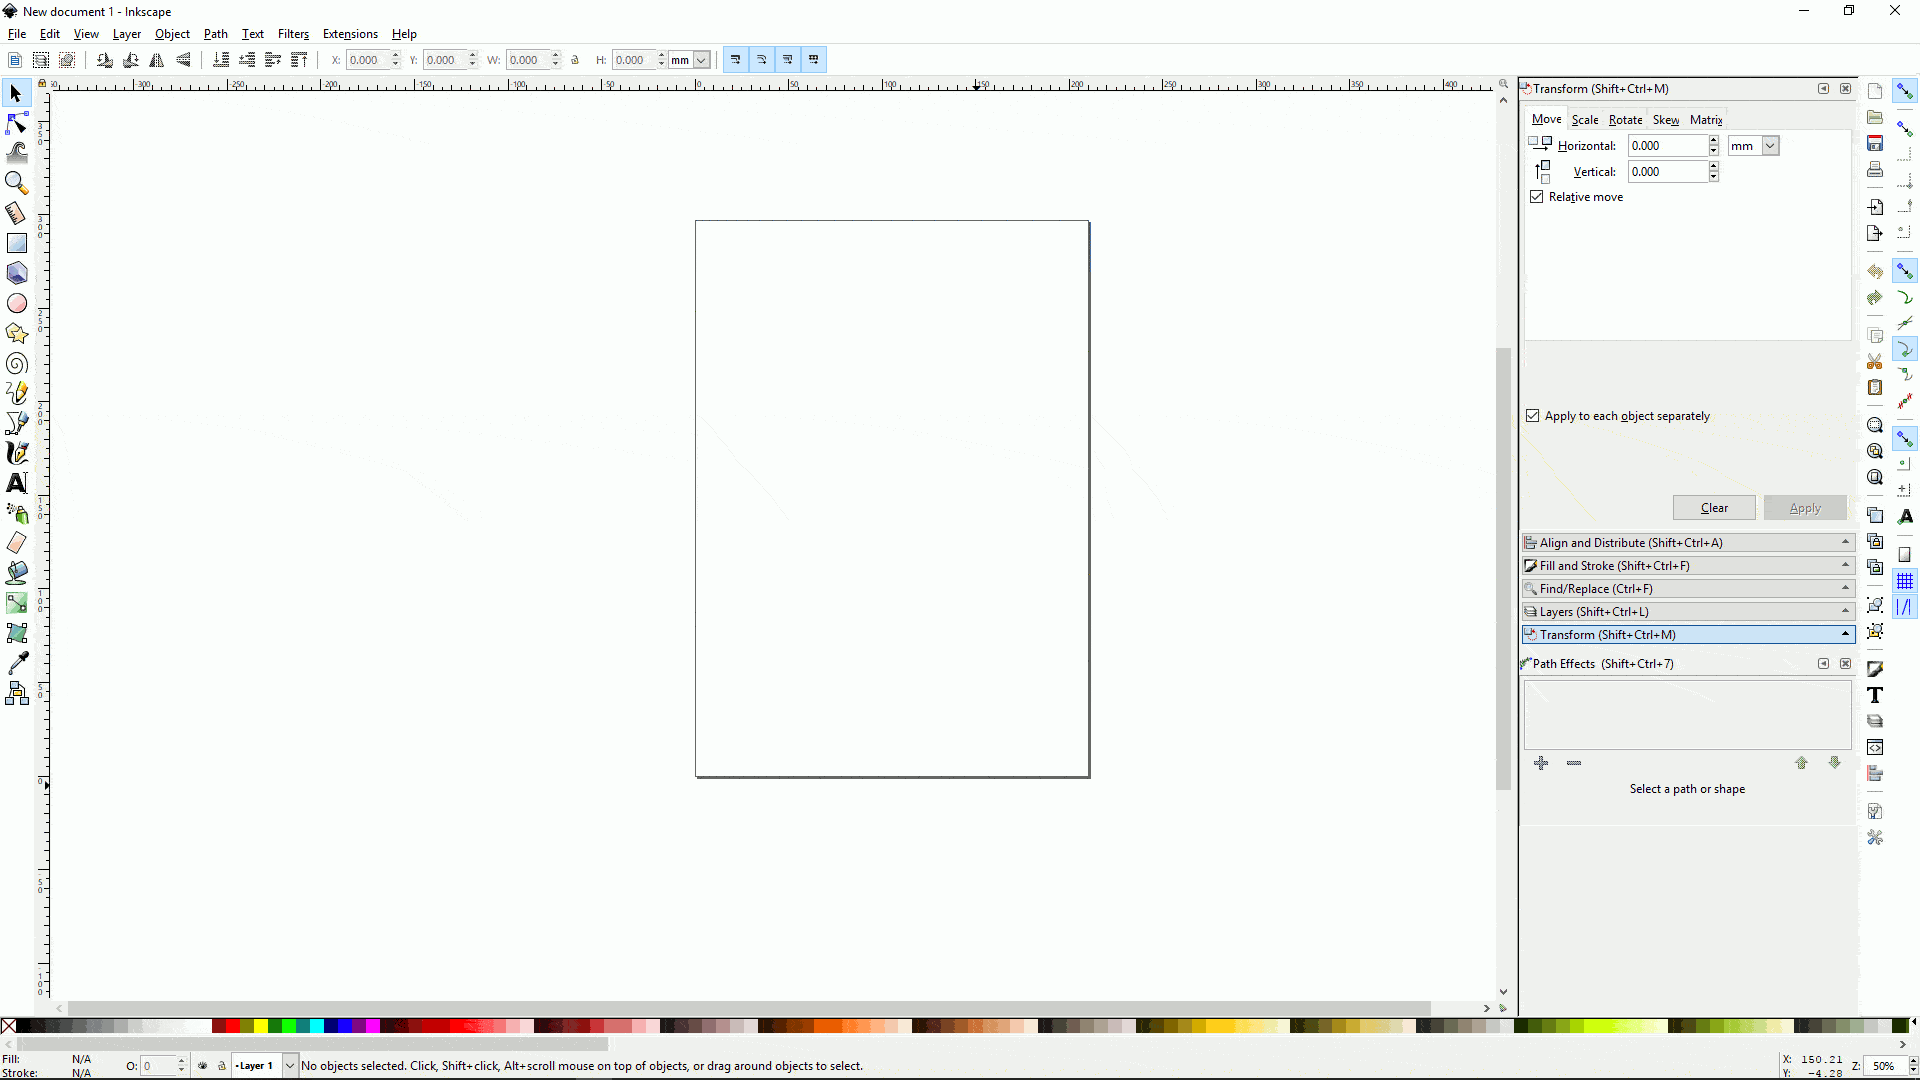Viewport: 1920px width, 1080px height.
Task: Pick the yellow swatch in palette
Action: (x=260, y=1026)
